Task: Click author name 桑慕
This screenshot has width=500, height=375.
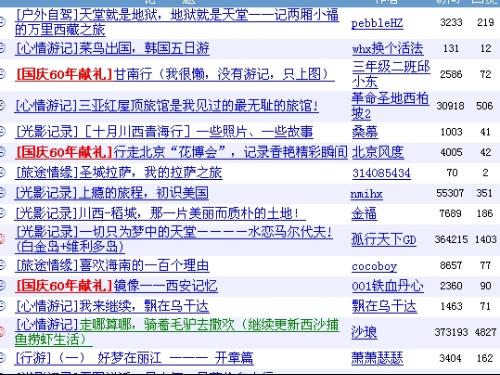Action: point(365,132)
